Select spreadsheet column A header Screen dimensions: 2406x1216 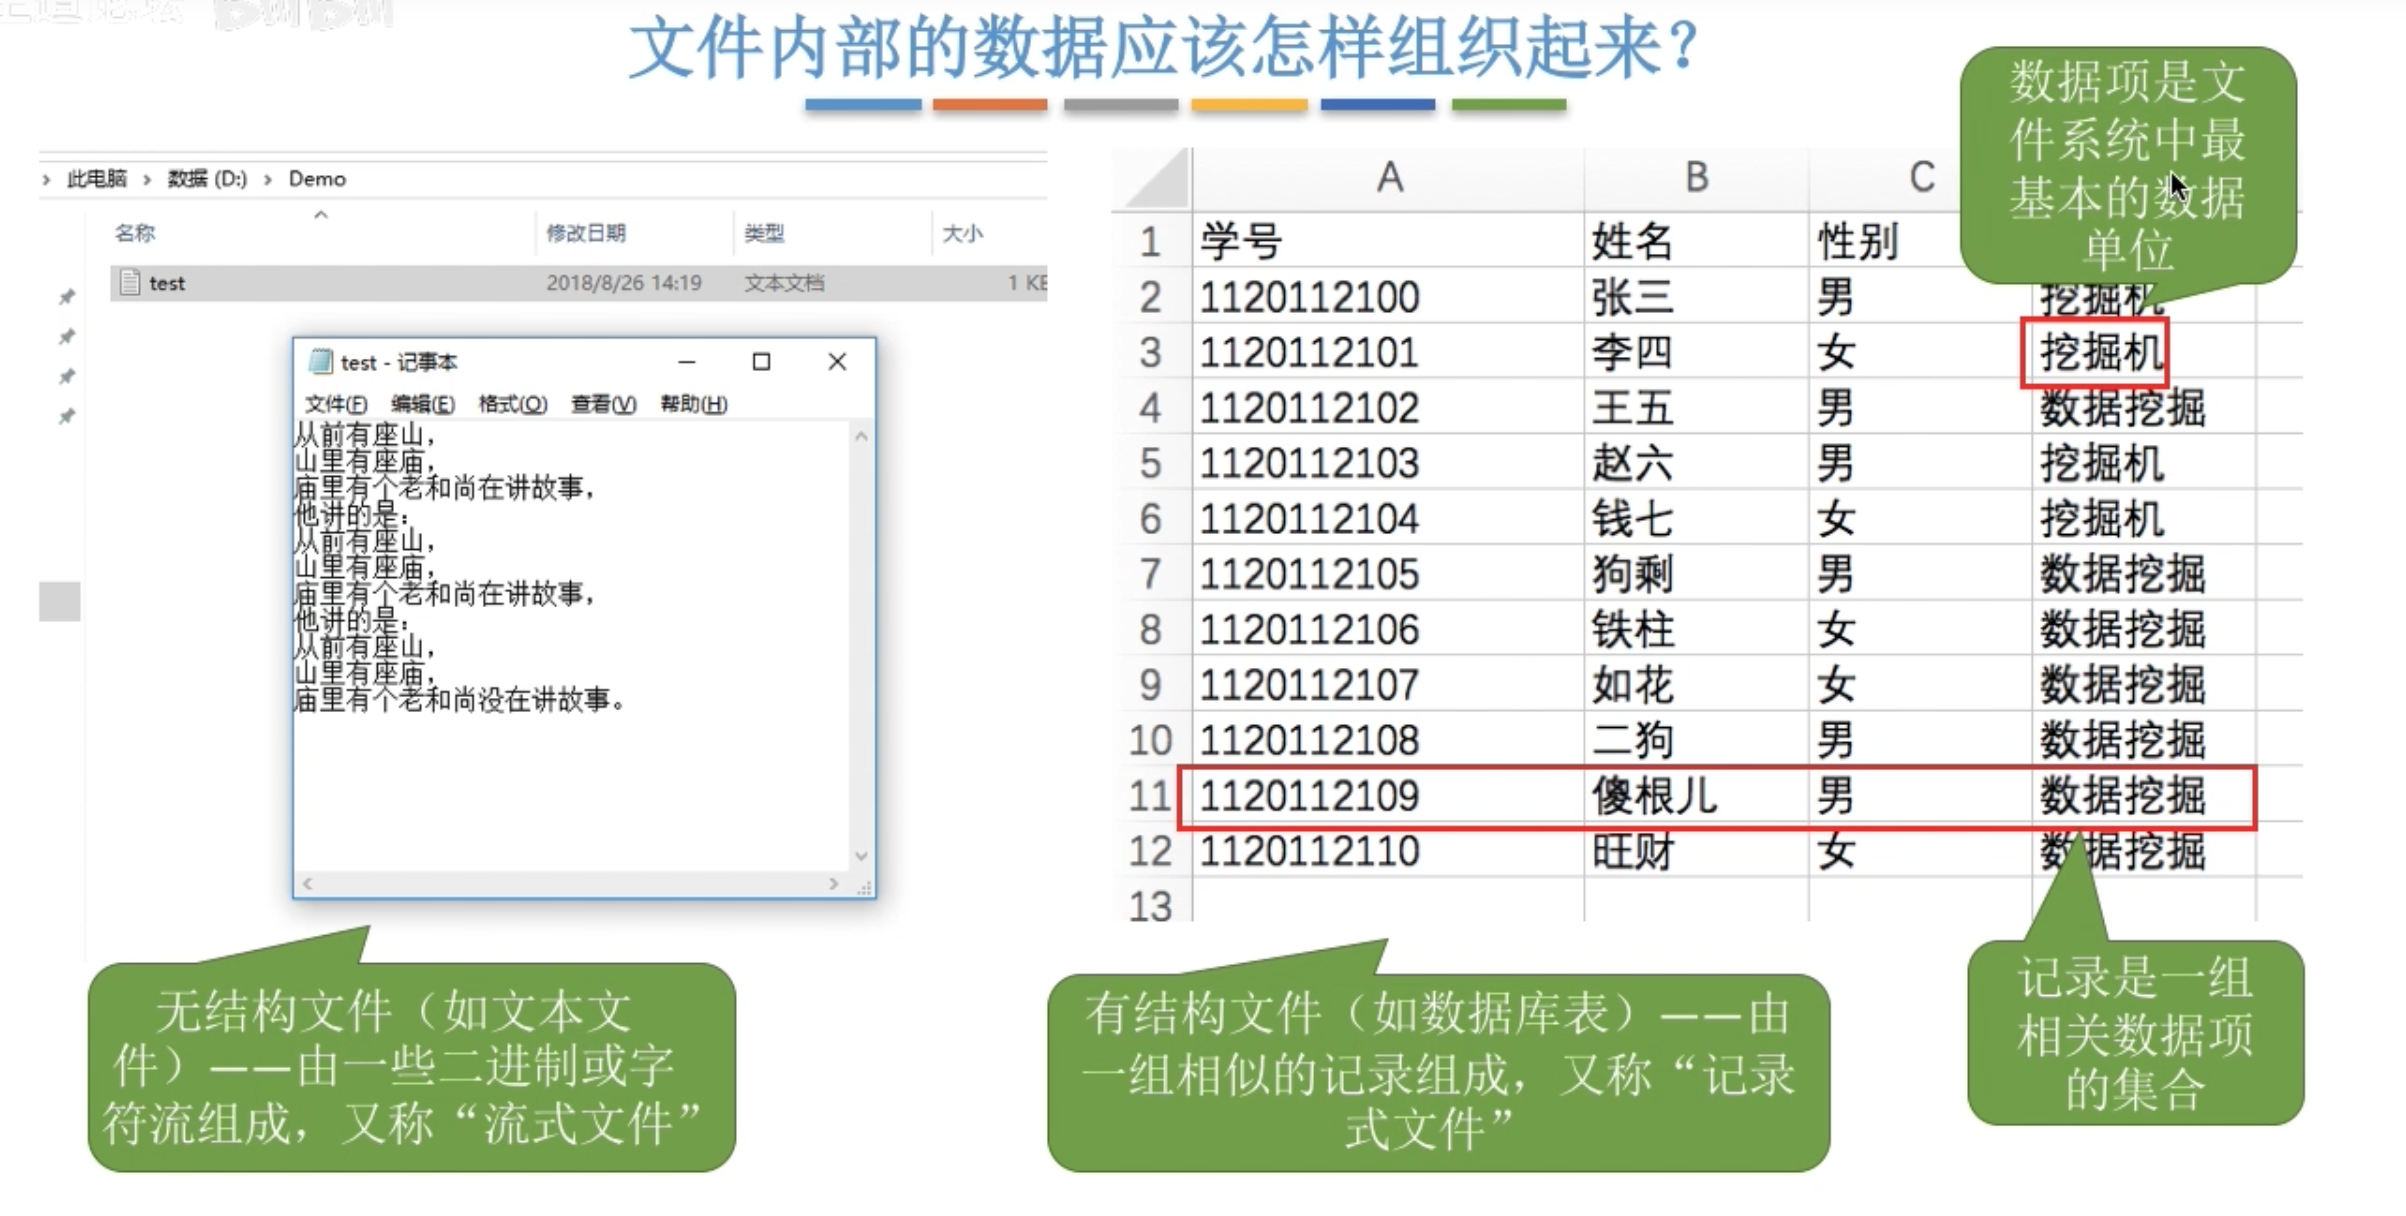pyautogui.click(x=1389, y=178)
